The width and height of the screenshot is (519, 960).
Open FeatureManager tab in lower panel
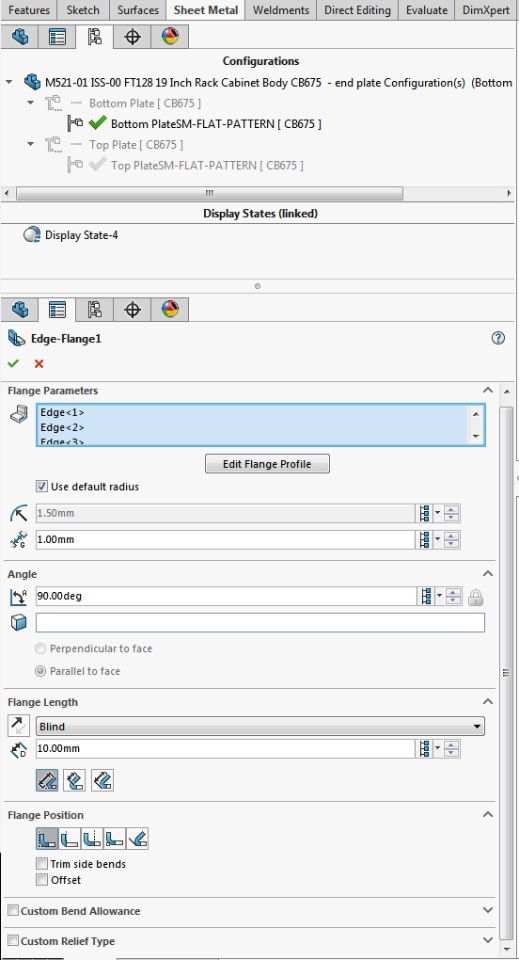click(x=20, y=310)
